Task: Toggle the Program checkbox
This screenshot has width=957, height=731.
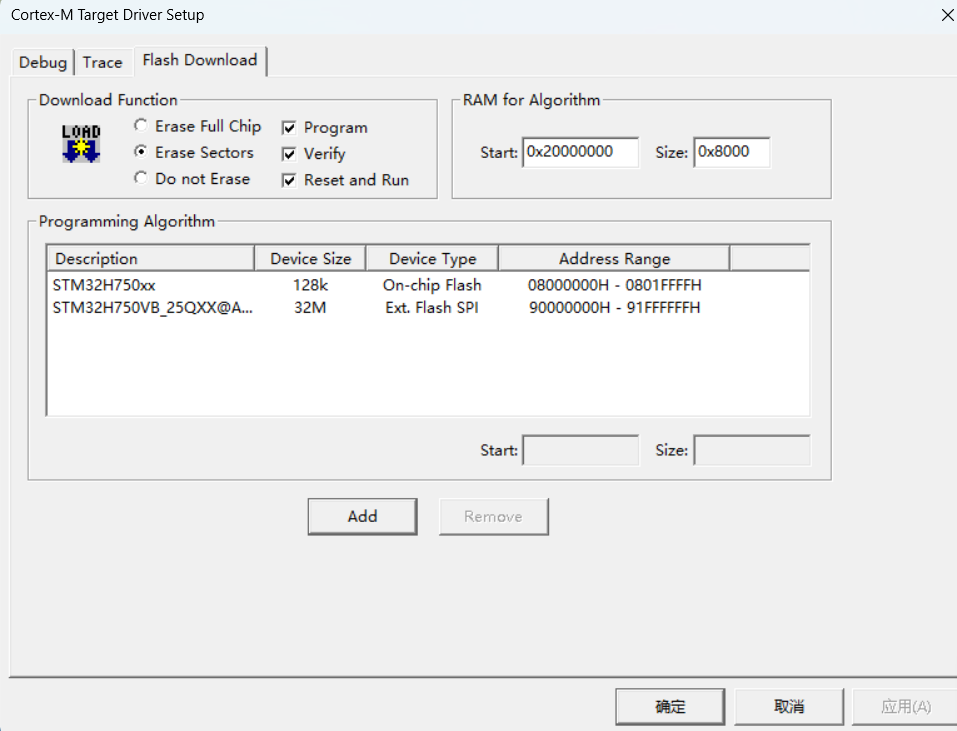Action: point(289,128)
